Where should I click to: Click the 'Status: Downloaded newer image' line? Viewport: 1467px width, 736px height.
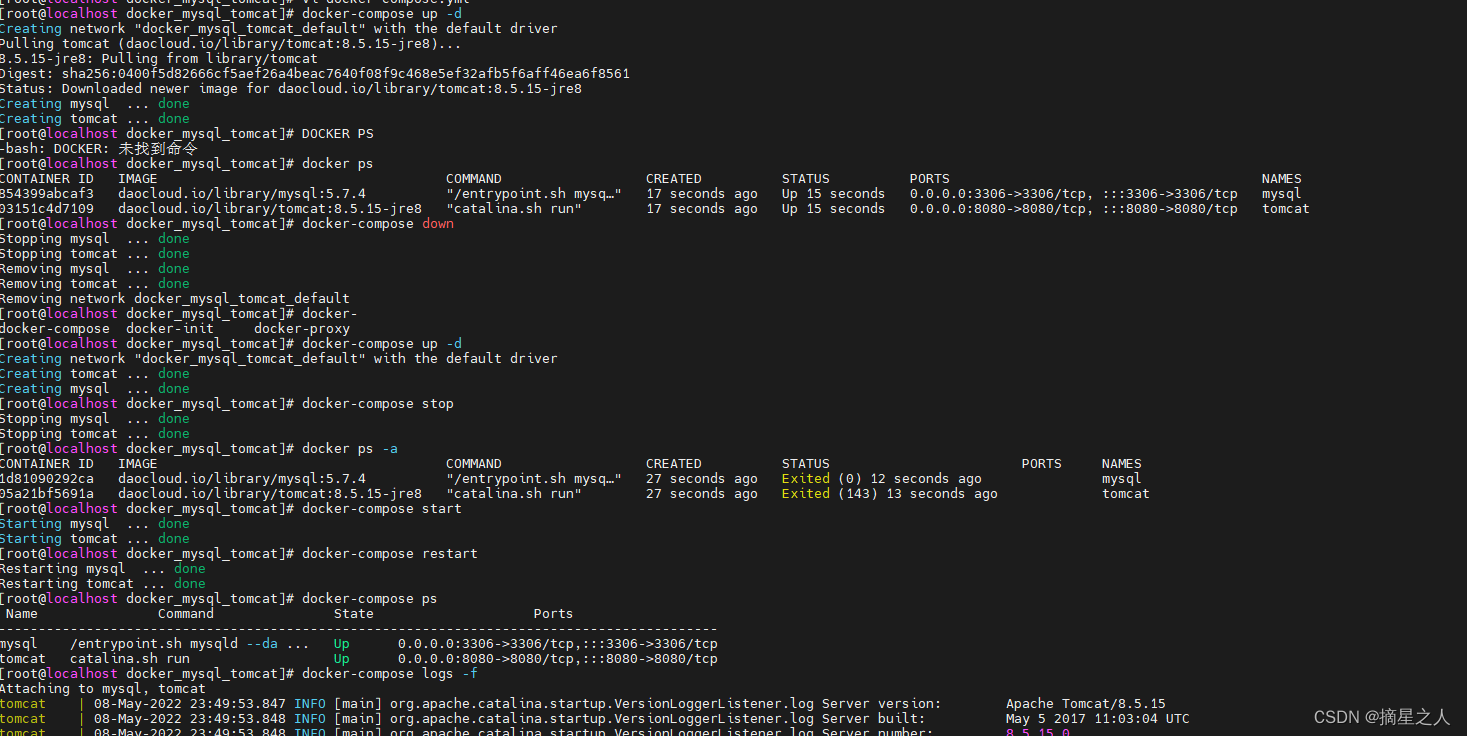291,89
